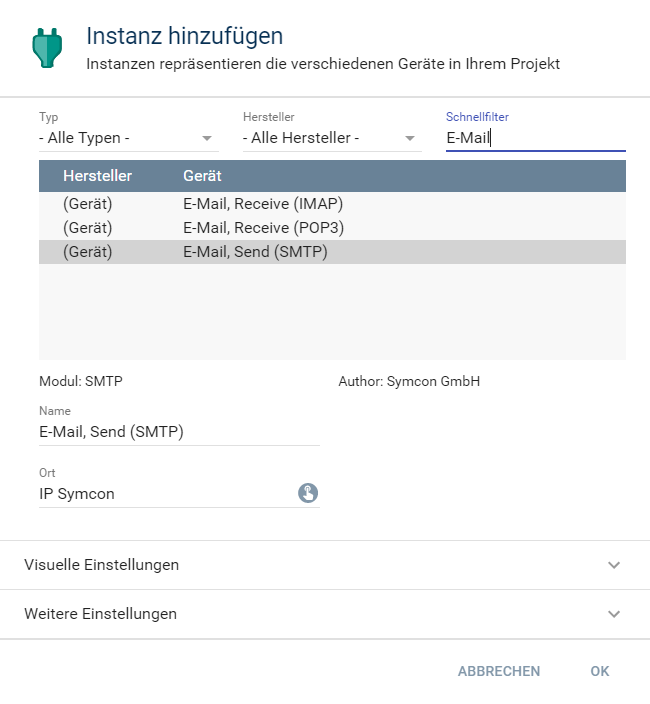The width and height of the screenshot is (650, 704).
Task: Expand Visuelle Einstellungen section
Action: (102, 565)
